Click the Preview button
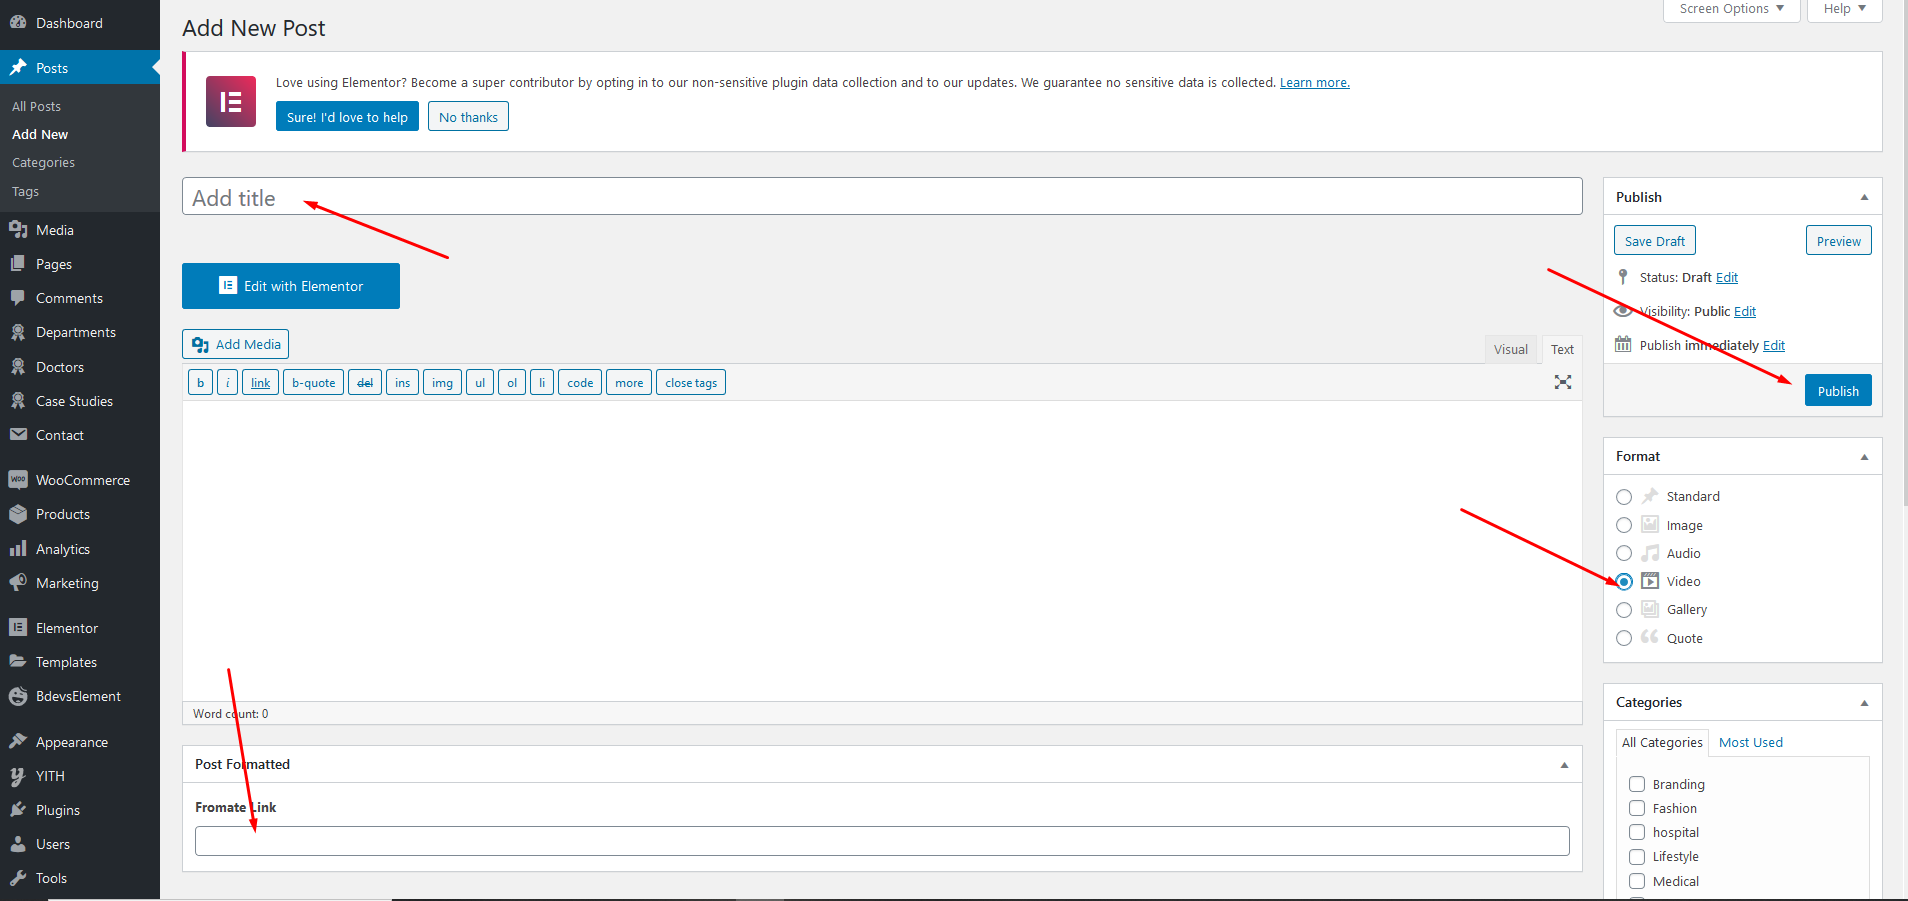Viewport: 1908px width, 901px height. tap(1838, 241)
